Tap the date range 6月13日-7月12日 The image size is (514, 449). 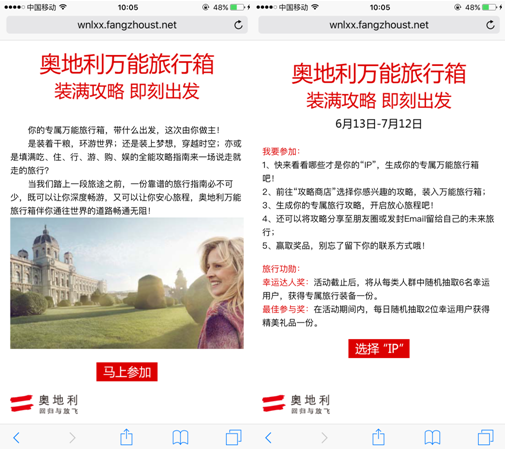point(379,124)
